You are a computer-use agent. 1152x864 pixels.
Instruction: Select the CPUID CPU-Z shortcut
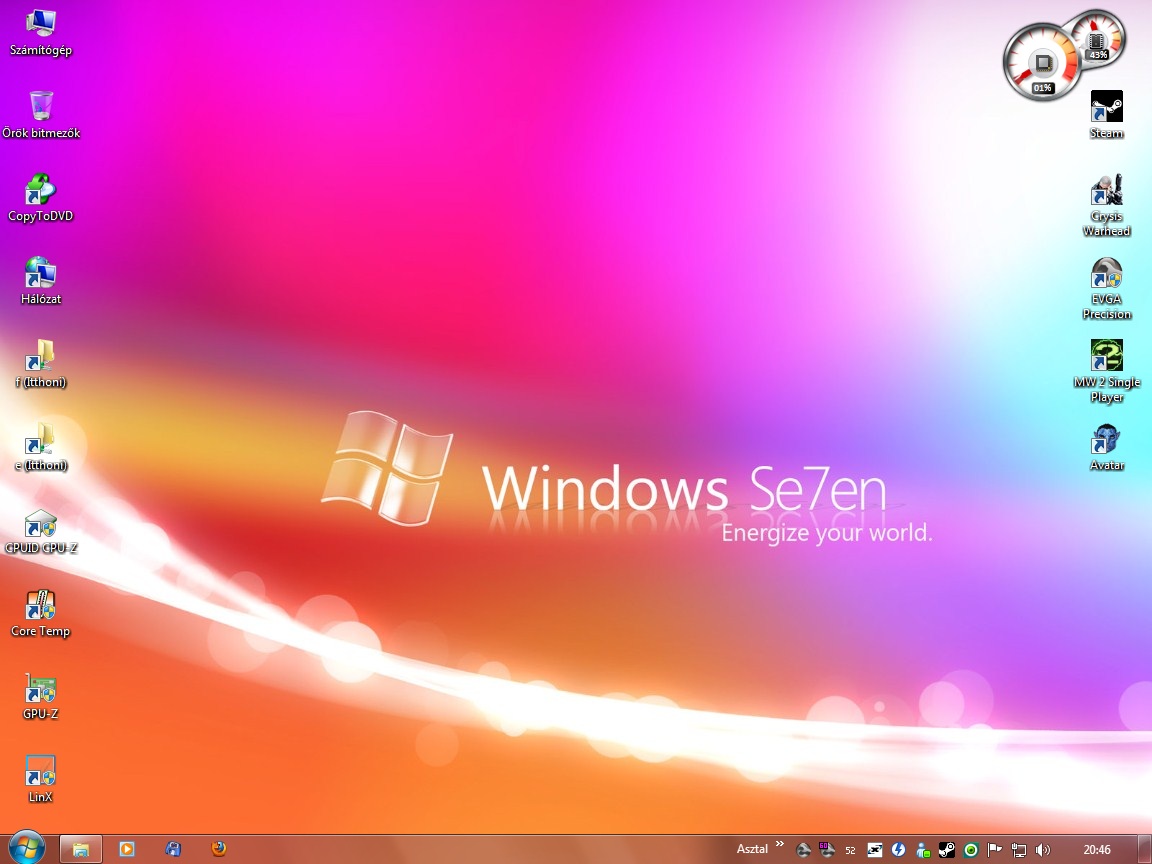click(40, 530)
